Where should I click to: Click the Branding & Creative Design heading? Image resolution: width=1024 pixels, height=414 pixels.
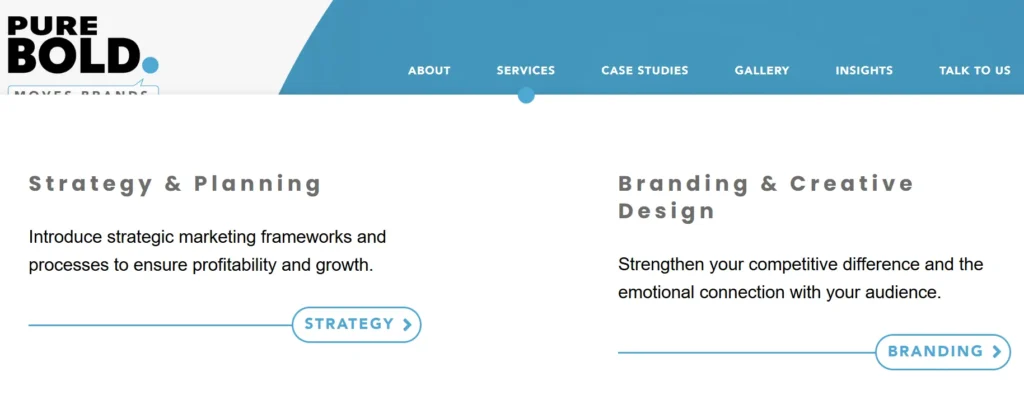765,197
